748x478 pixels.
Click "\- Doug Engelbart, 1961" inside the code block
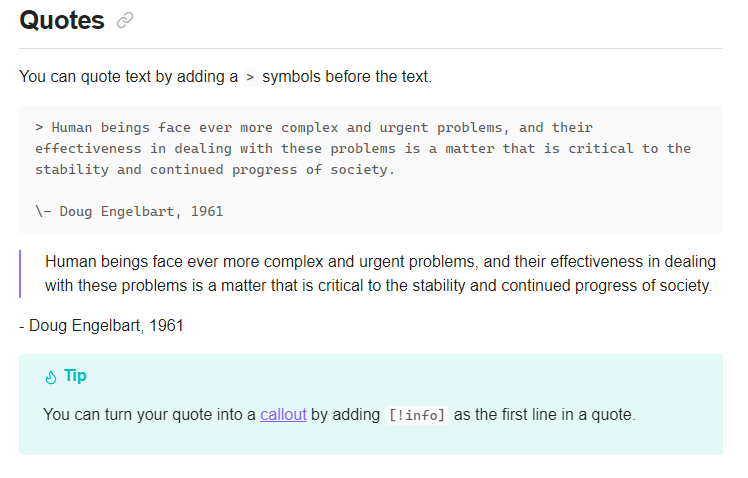[129, 211]
